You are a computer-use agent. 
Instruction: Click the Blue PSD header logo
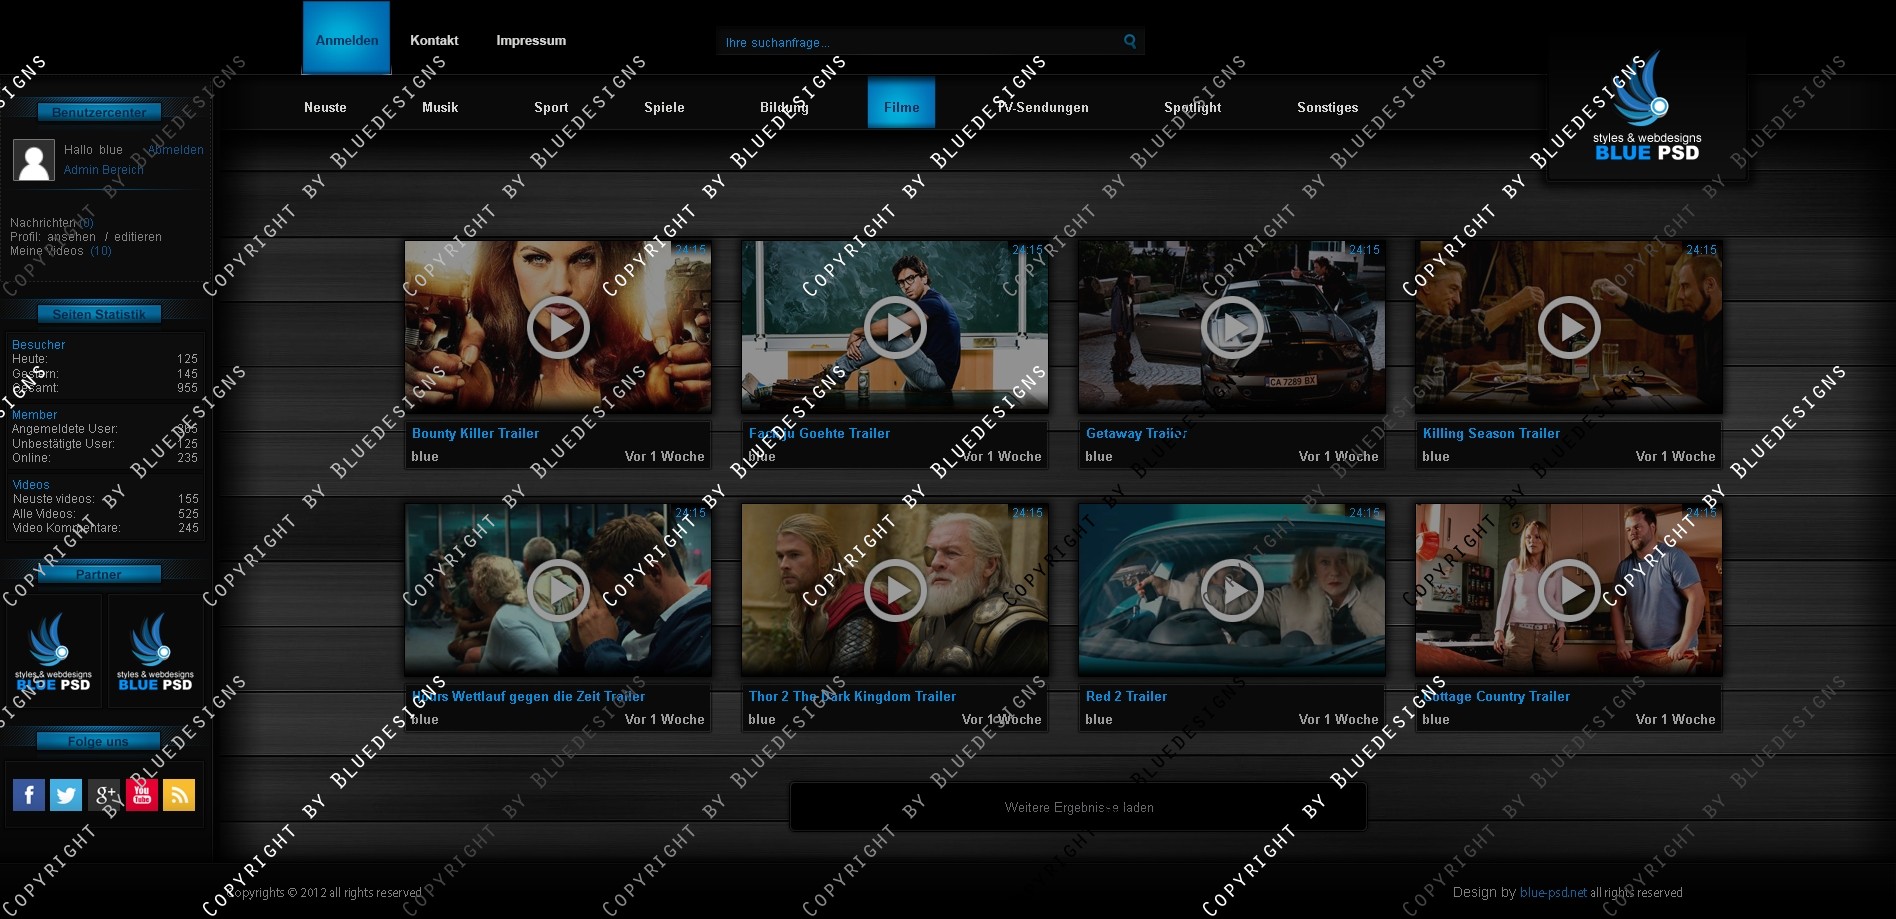(x=1646, y=107)
